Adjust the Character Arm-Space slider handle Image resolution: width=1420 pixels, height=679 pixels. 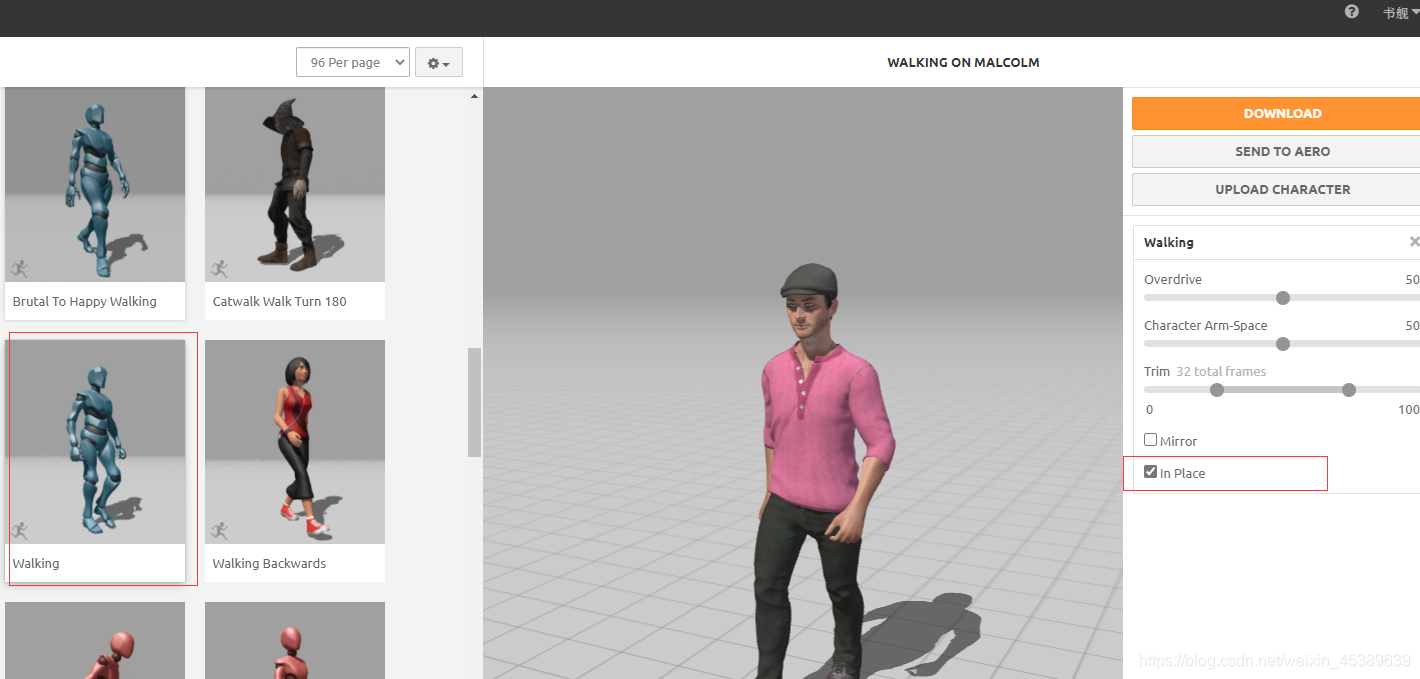1283,344
